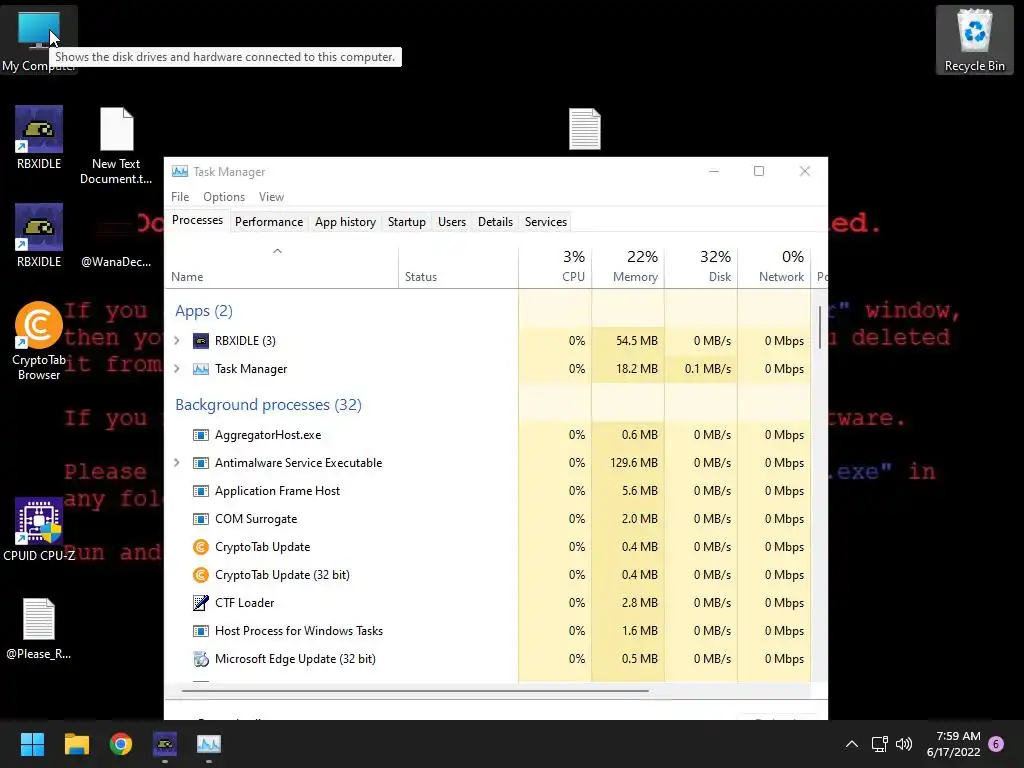Click the 0.1 MB/s disk value
The image size is (1024, 768).
(x=708, y=369)
